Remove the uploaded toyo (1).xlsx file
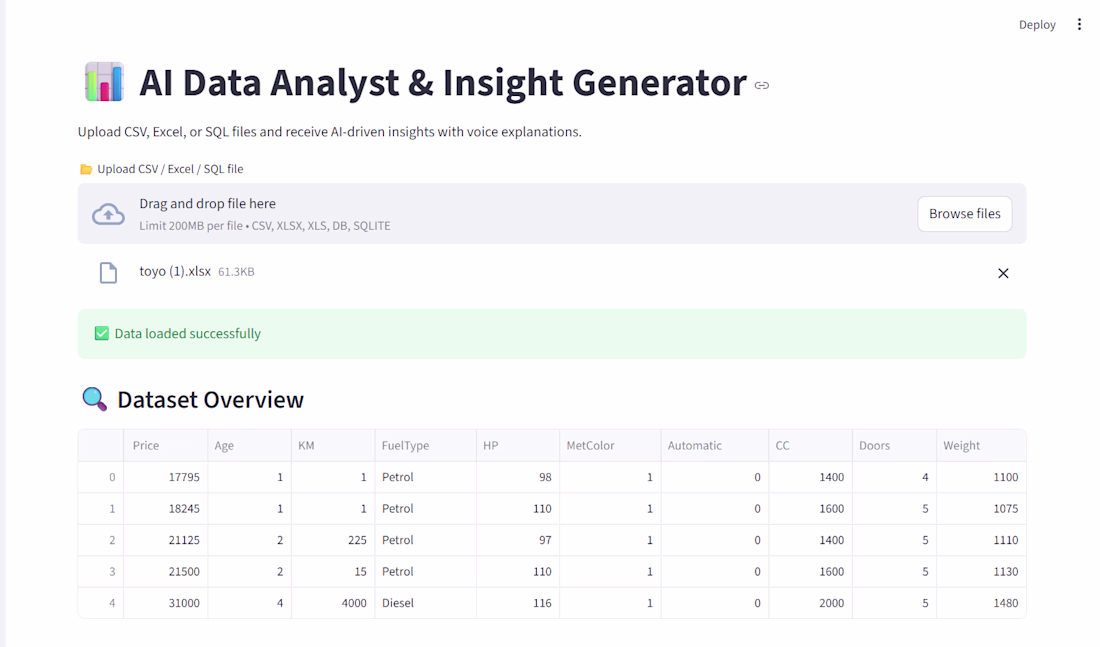The height and width of the screenshot is (647, 1100). (1003, 273)
